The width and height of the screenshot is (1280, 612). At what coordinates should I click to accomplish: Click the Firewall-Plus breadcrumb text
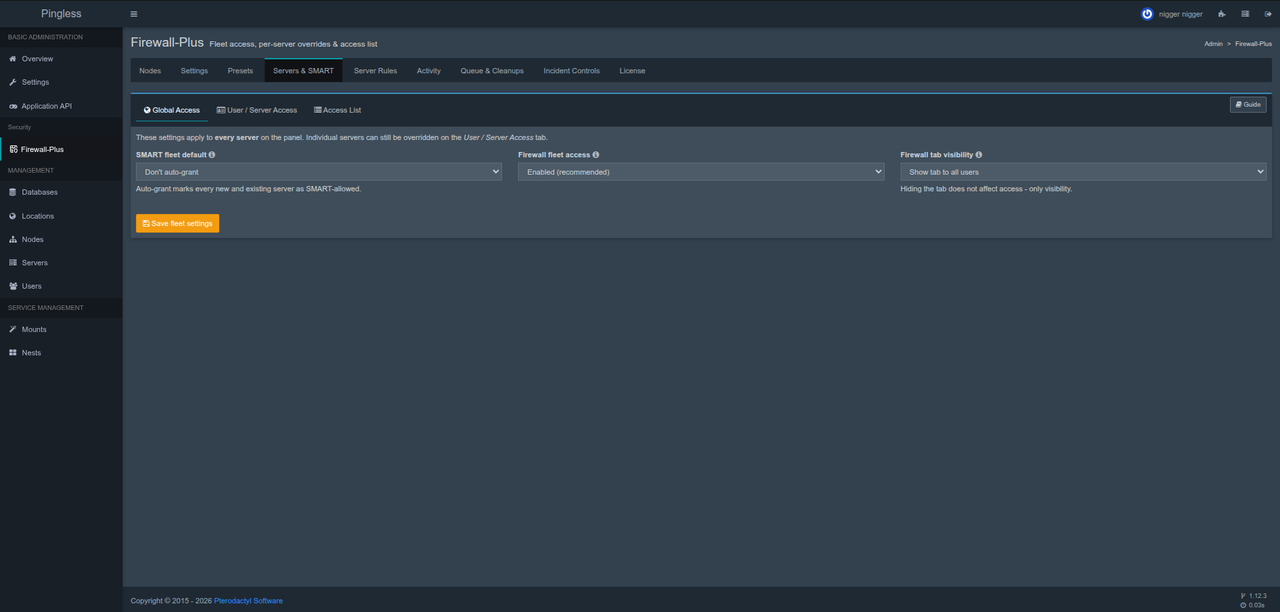click(1253, 44)
